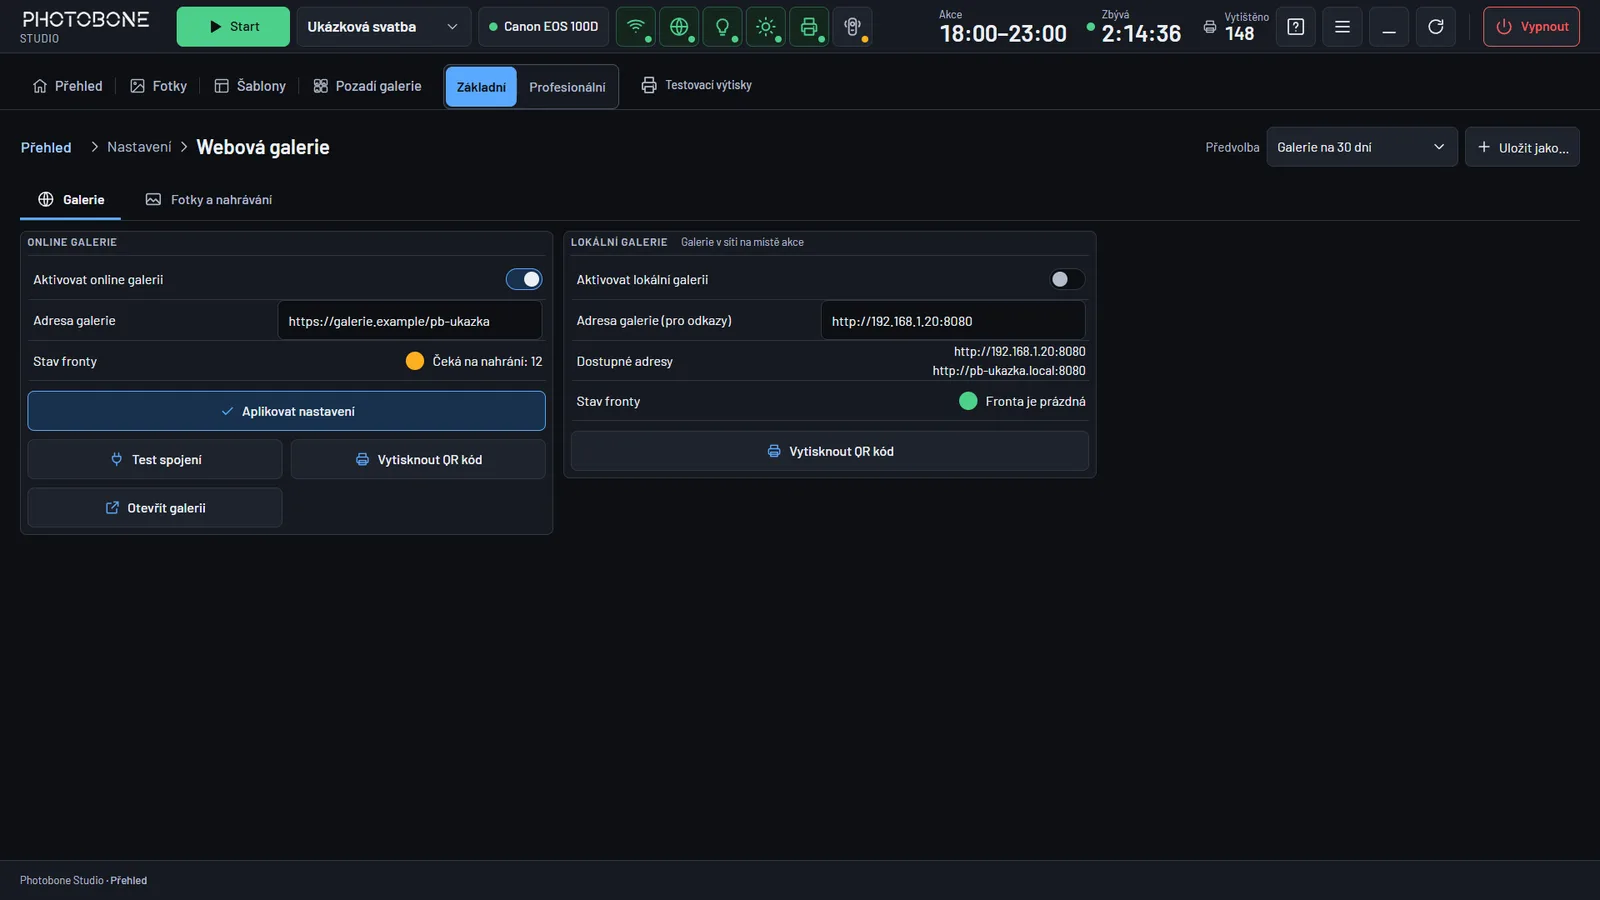Click the Canon EOS 100D camera indicator
1600x900 pixels.
click(543, 27)
